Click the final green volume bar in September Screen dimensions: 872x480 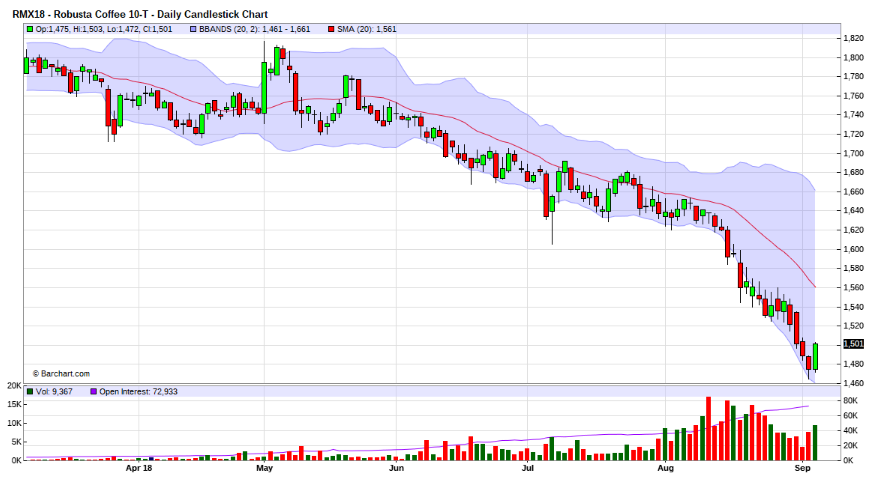coord(815,443)
